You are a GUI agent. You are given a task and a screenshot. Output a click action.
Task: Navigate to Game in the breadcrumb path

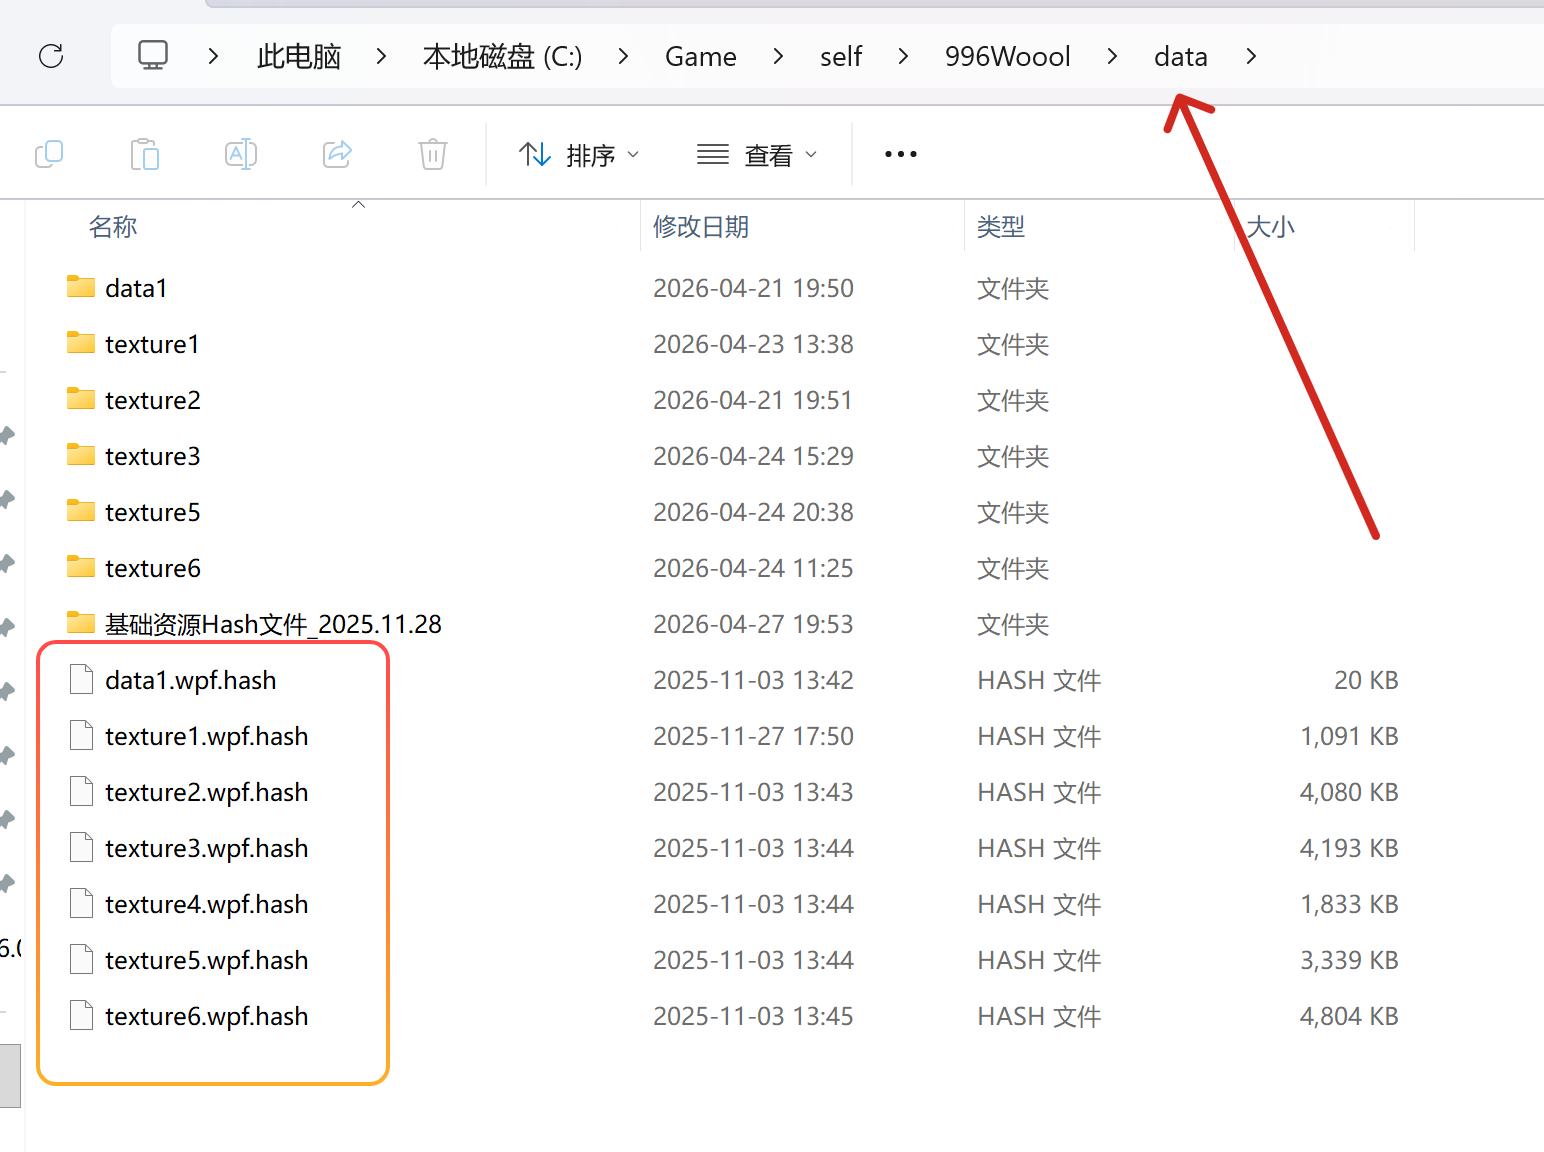click(x=700, y=57)
